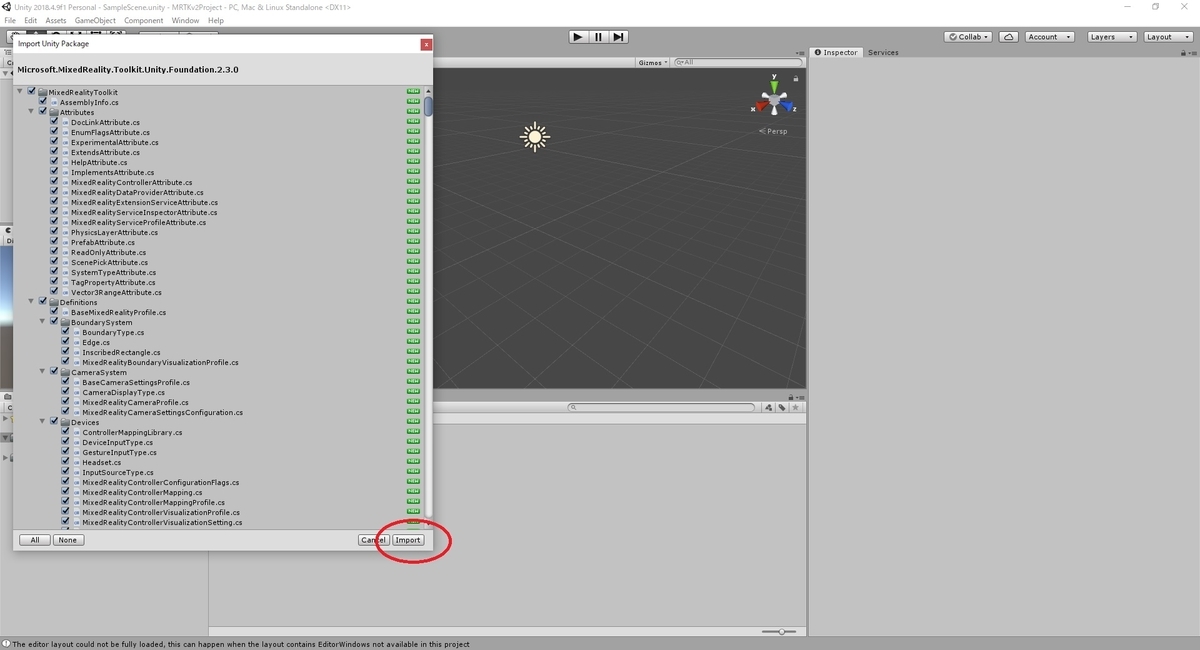This screenshot has width=1200, height=650.
Task: Click the search-by-type filter icon in Project panel
Action: 770,407
